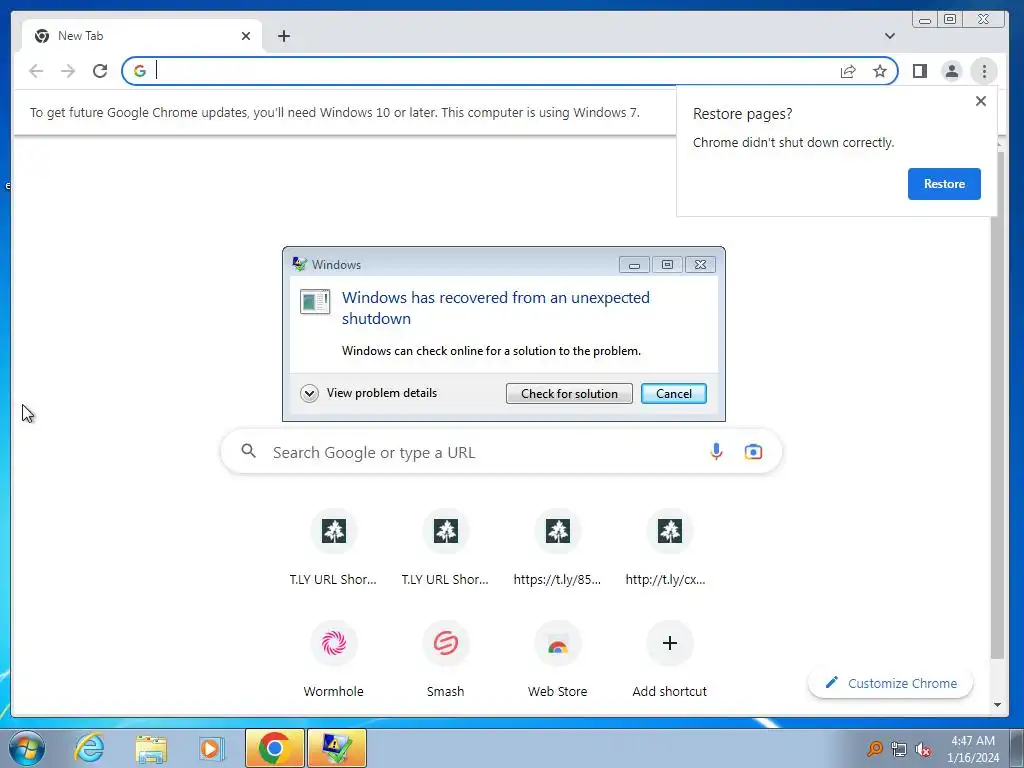The image size is (1024, 768).
Task: Click the Chrome page vertical scrollbar
Action: click(x=997, y=405)
